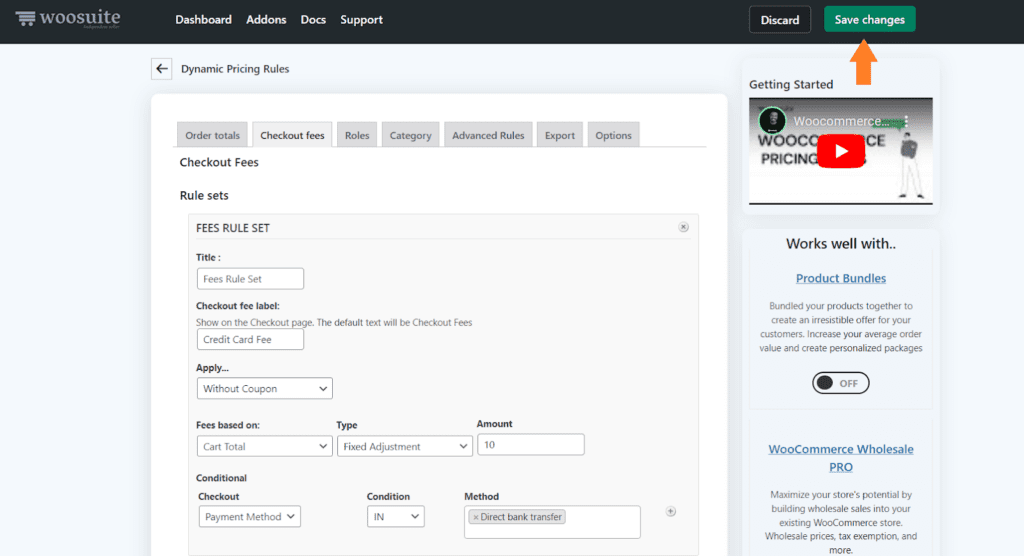This screenshot has width=1024, height=556.
Task: Click inside the Method selection box
Action: (x=552, y=522)
